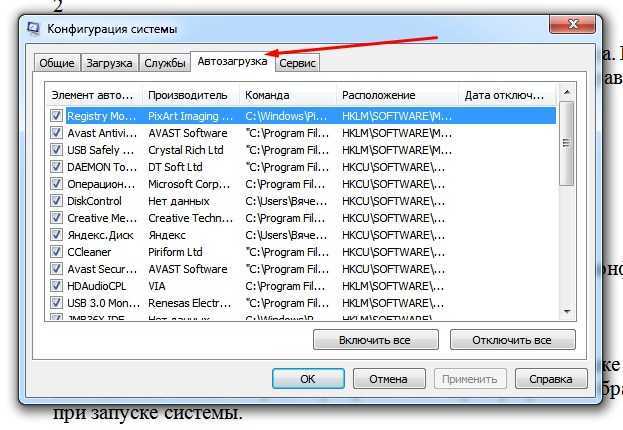The width and height of the screenshot is (623, 430).
Task: Close the Конфигурация системы dialog
Action: (572, 24)
